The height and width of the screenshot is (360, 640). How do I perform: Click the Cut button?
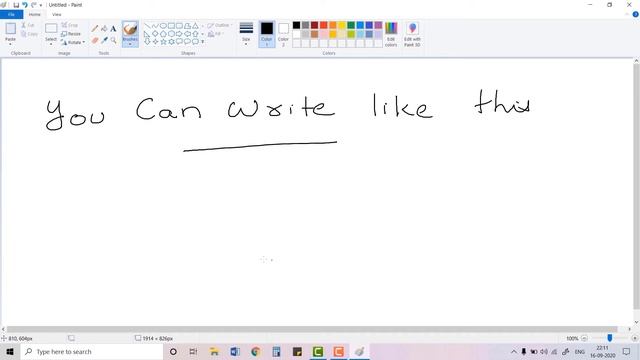click(x=28, y=25)
